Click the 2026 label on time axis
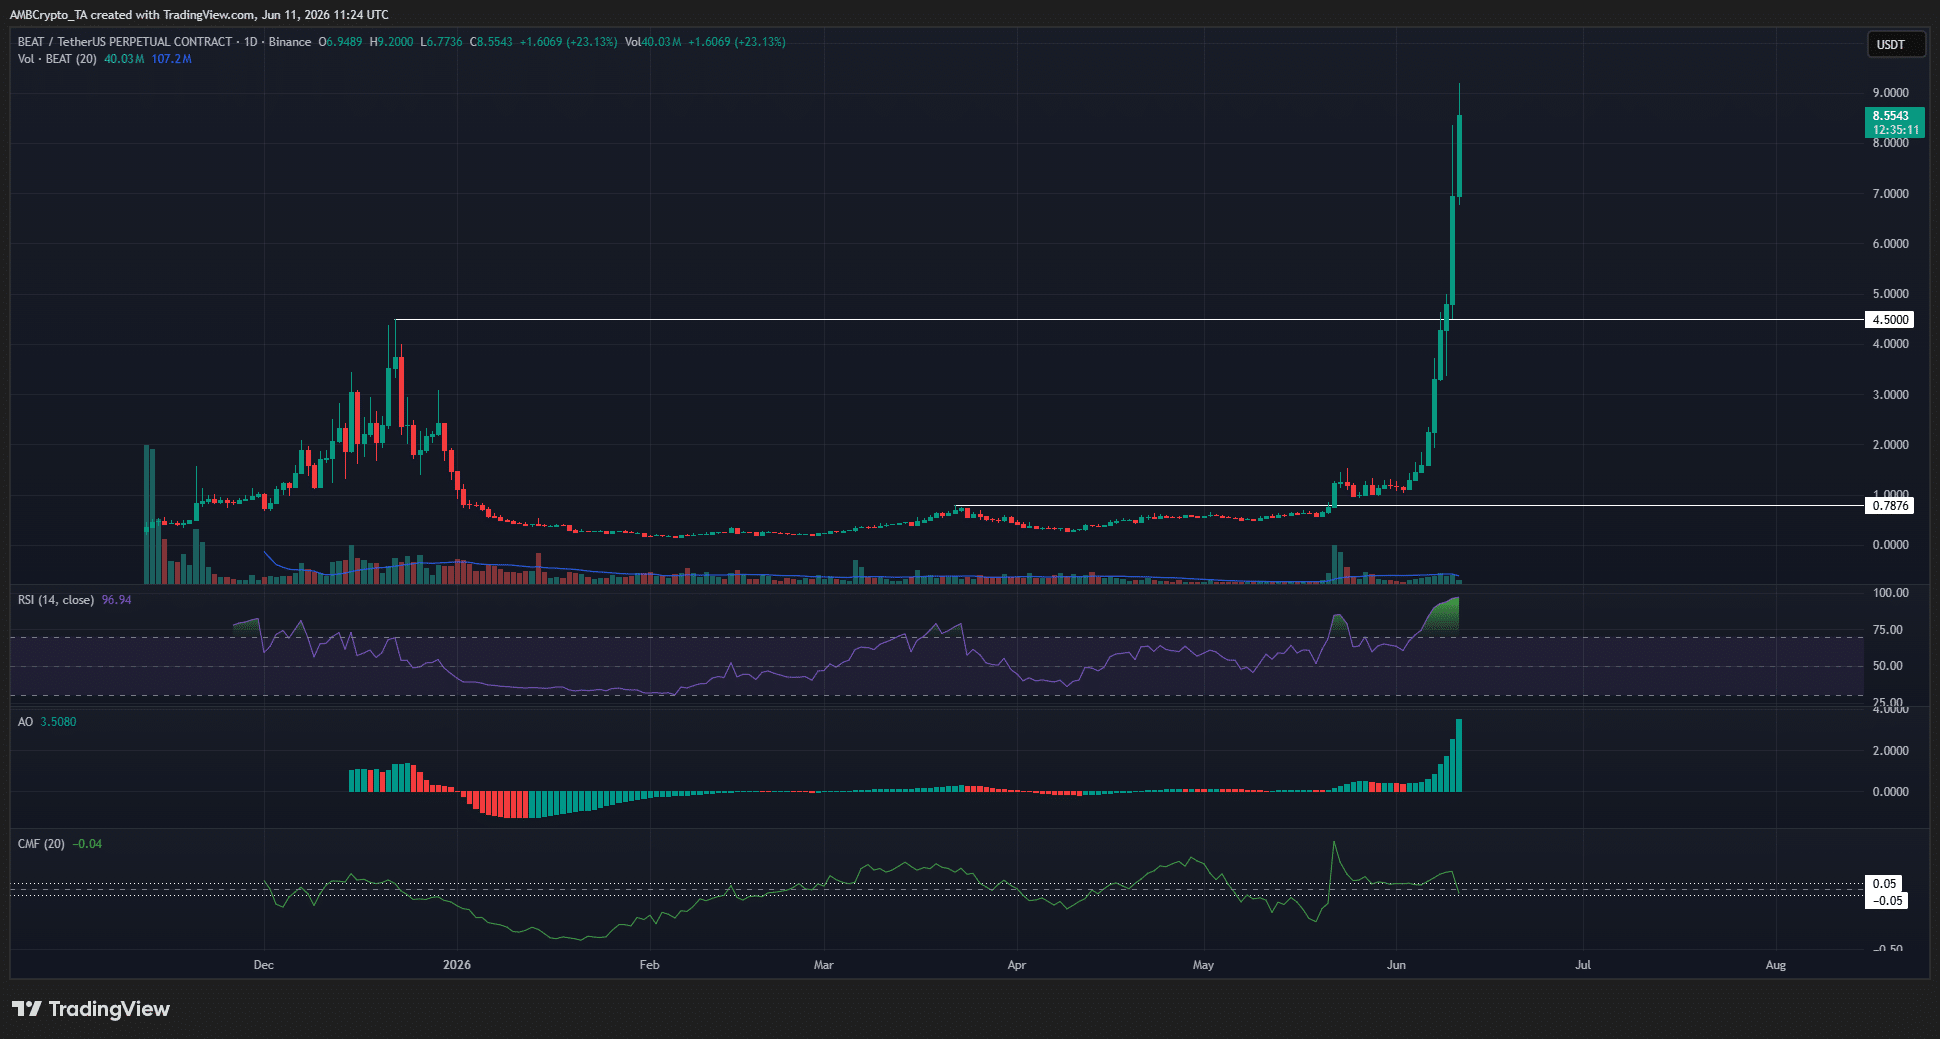Image resolution: width=1940 pixels, height=1039 pixels. tap(457, 965)
